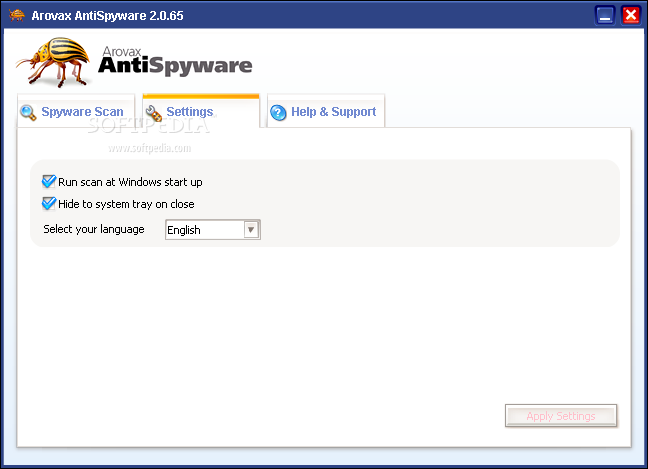Click the Apply Settings button
Image resolution: width=648 pixels, height=469 pixels.
point(561,416)
